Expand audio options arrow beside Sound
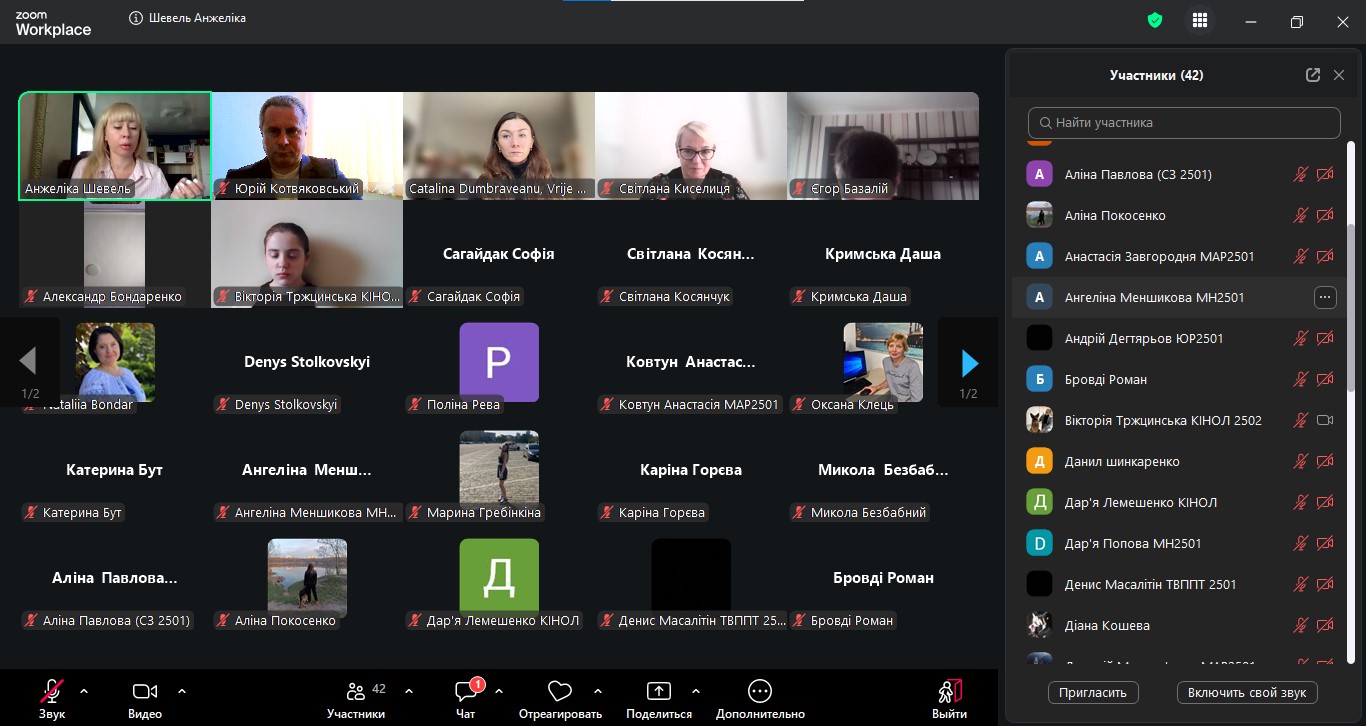The width and height of the screenshot is (1366, 726). 84,691
